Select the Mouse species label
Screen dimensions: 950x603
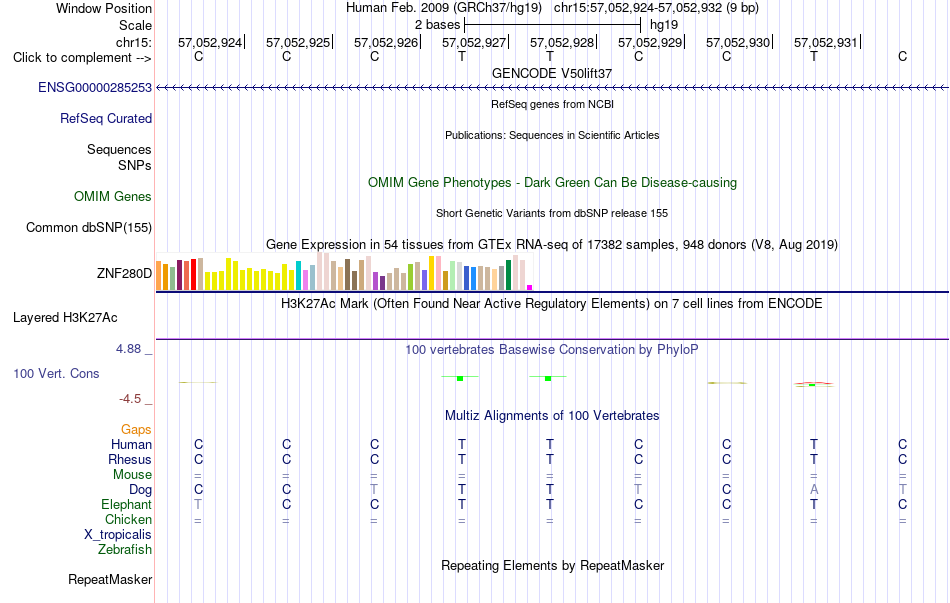tap(132, 475)
